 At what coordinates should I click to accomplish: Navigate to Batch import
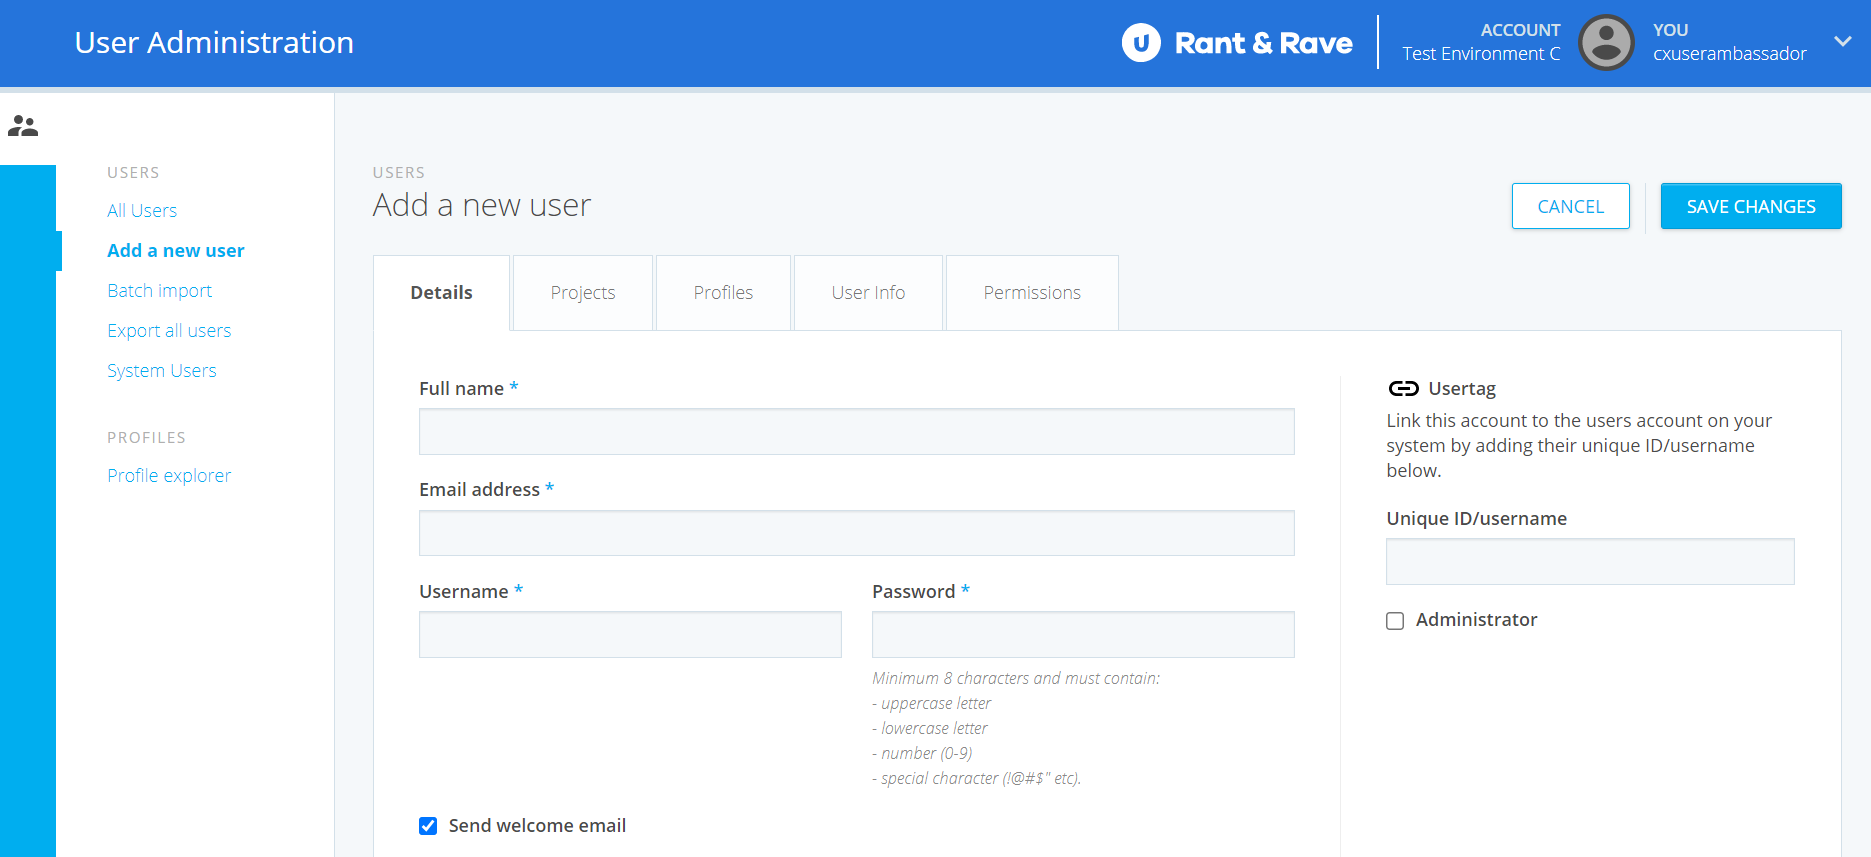(x=159, y=291)
